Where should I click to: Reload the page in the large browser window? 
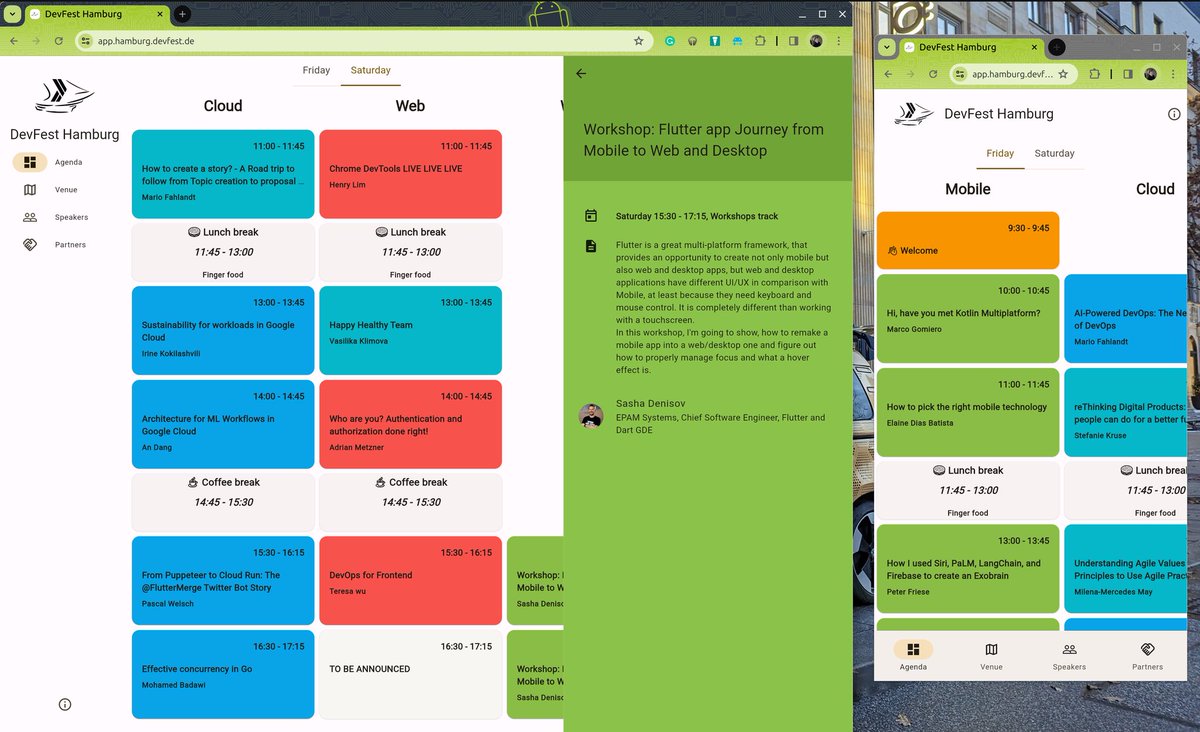click(x=59, y=41)
